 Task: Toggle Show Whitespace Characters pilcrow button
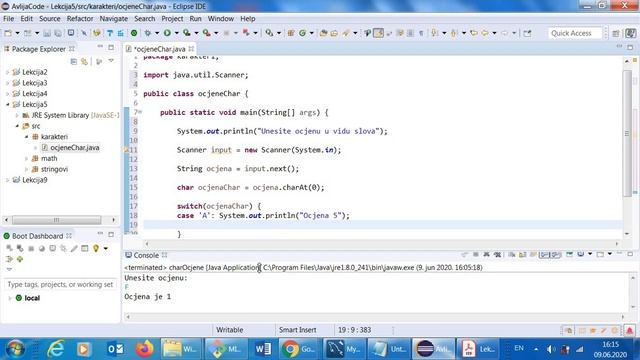(421, 33)
